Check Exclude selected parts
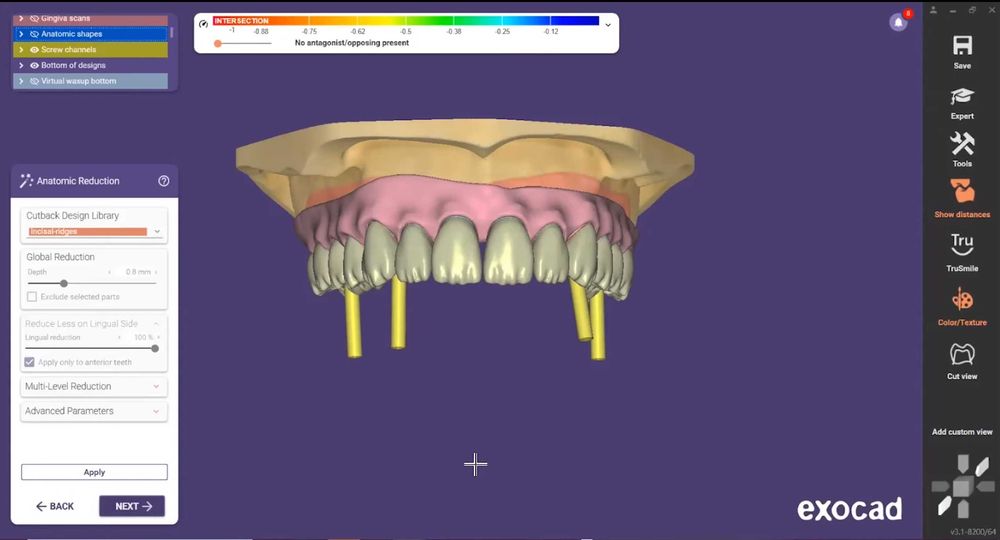 pyautogui.click(x=32, y=296)
